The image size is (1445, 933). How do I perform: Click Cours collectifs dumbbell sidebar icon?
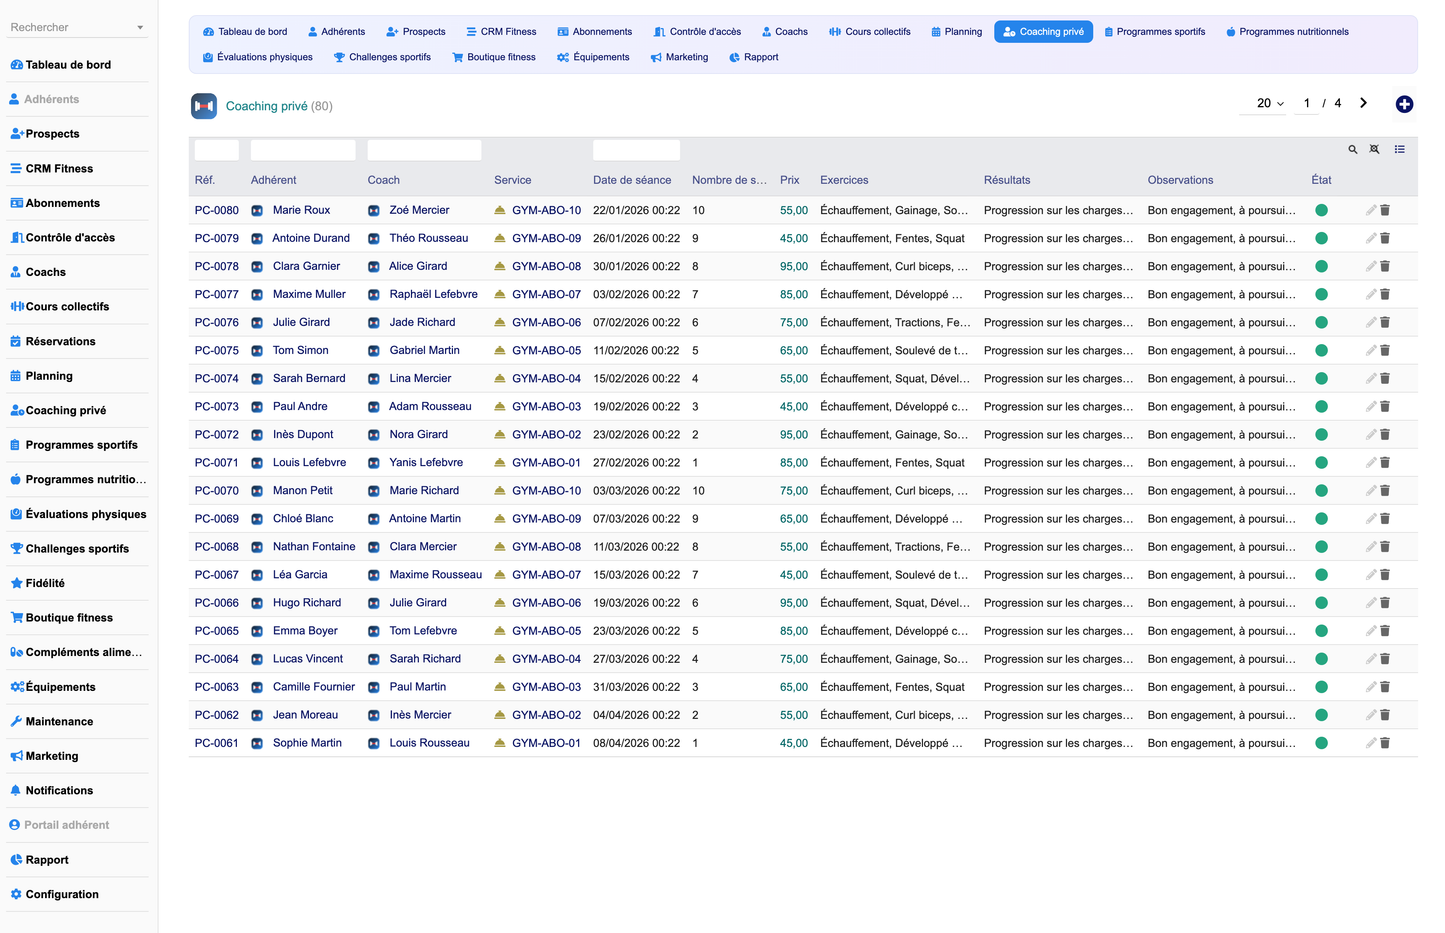coord(16,307)
